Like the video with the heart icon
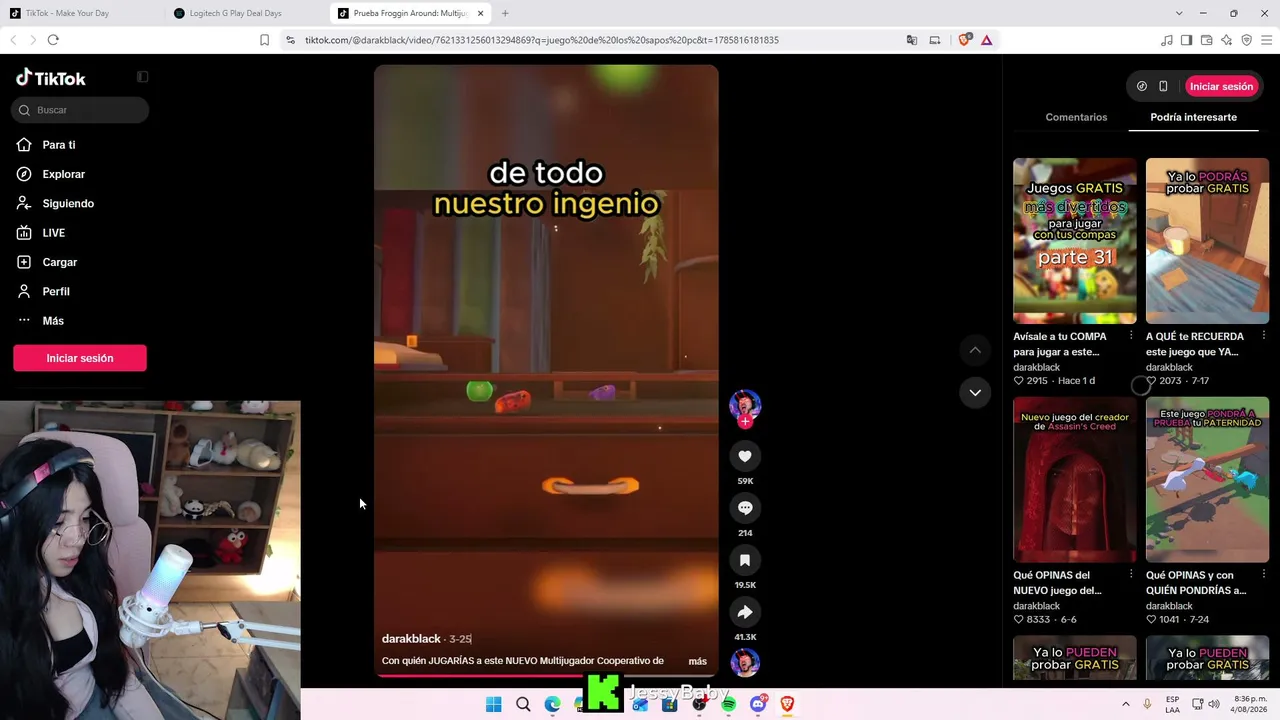The height and width of the screenshot is (720, 1280). (745, 456)
